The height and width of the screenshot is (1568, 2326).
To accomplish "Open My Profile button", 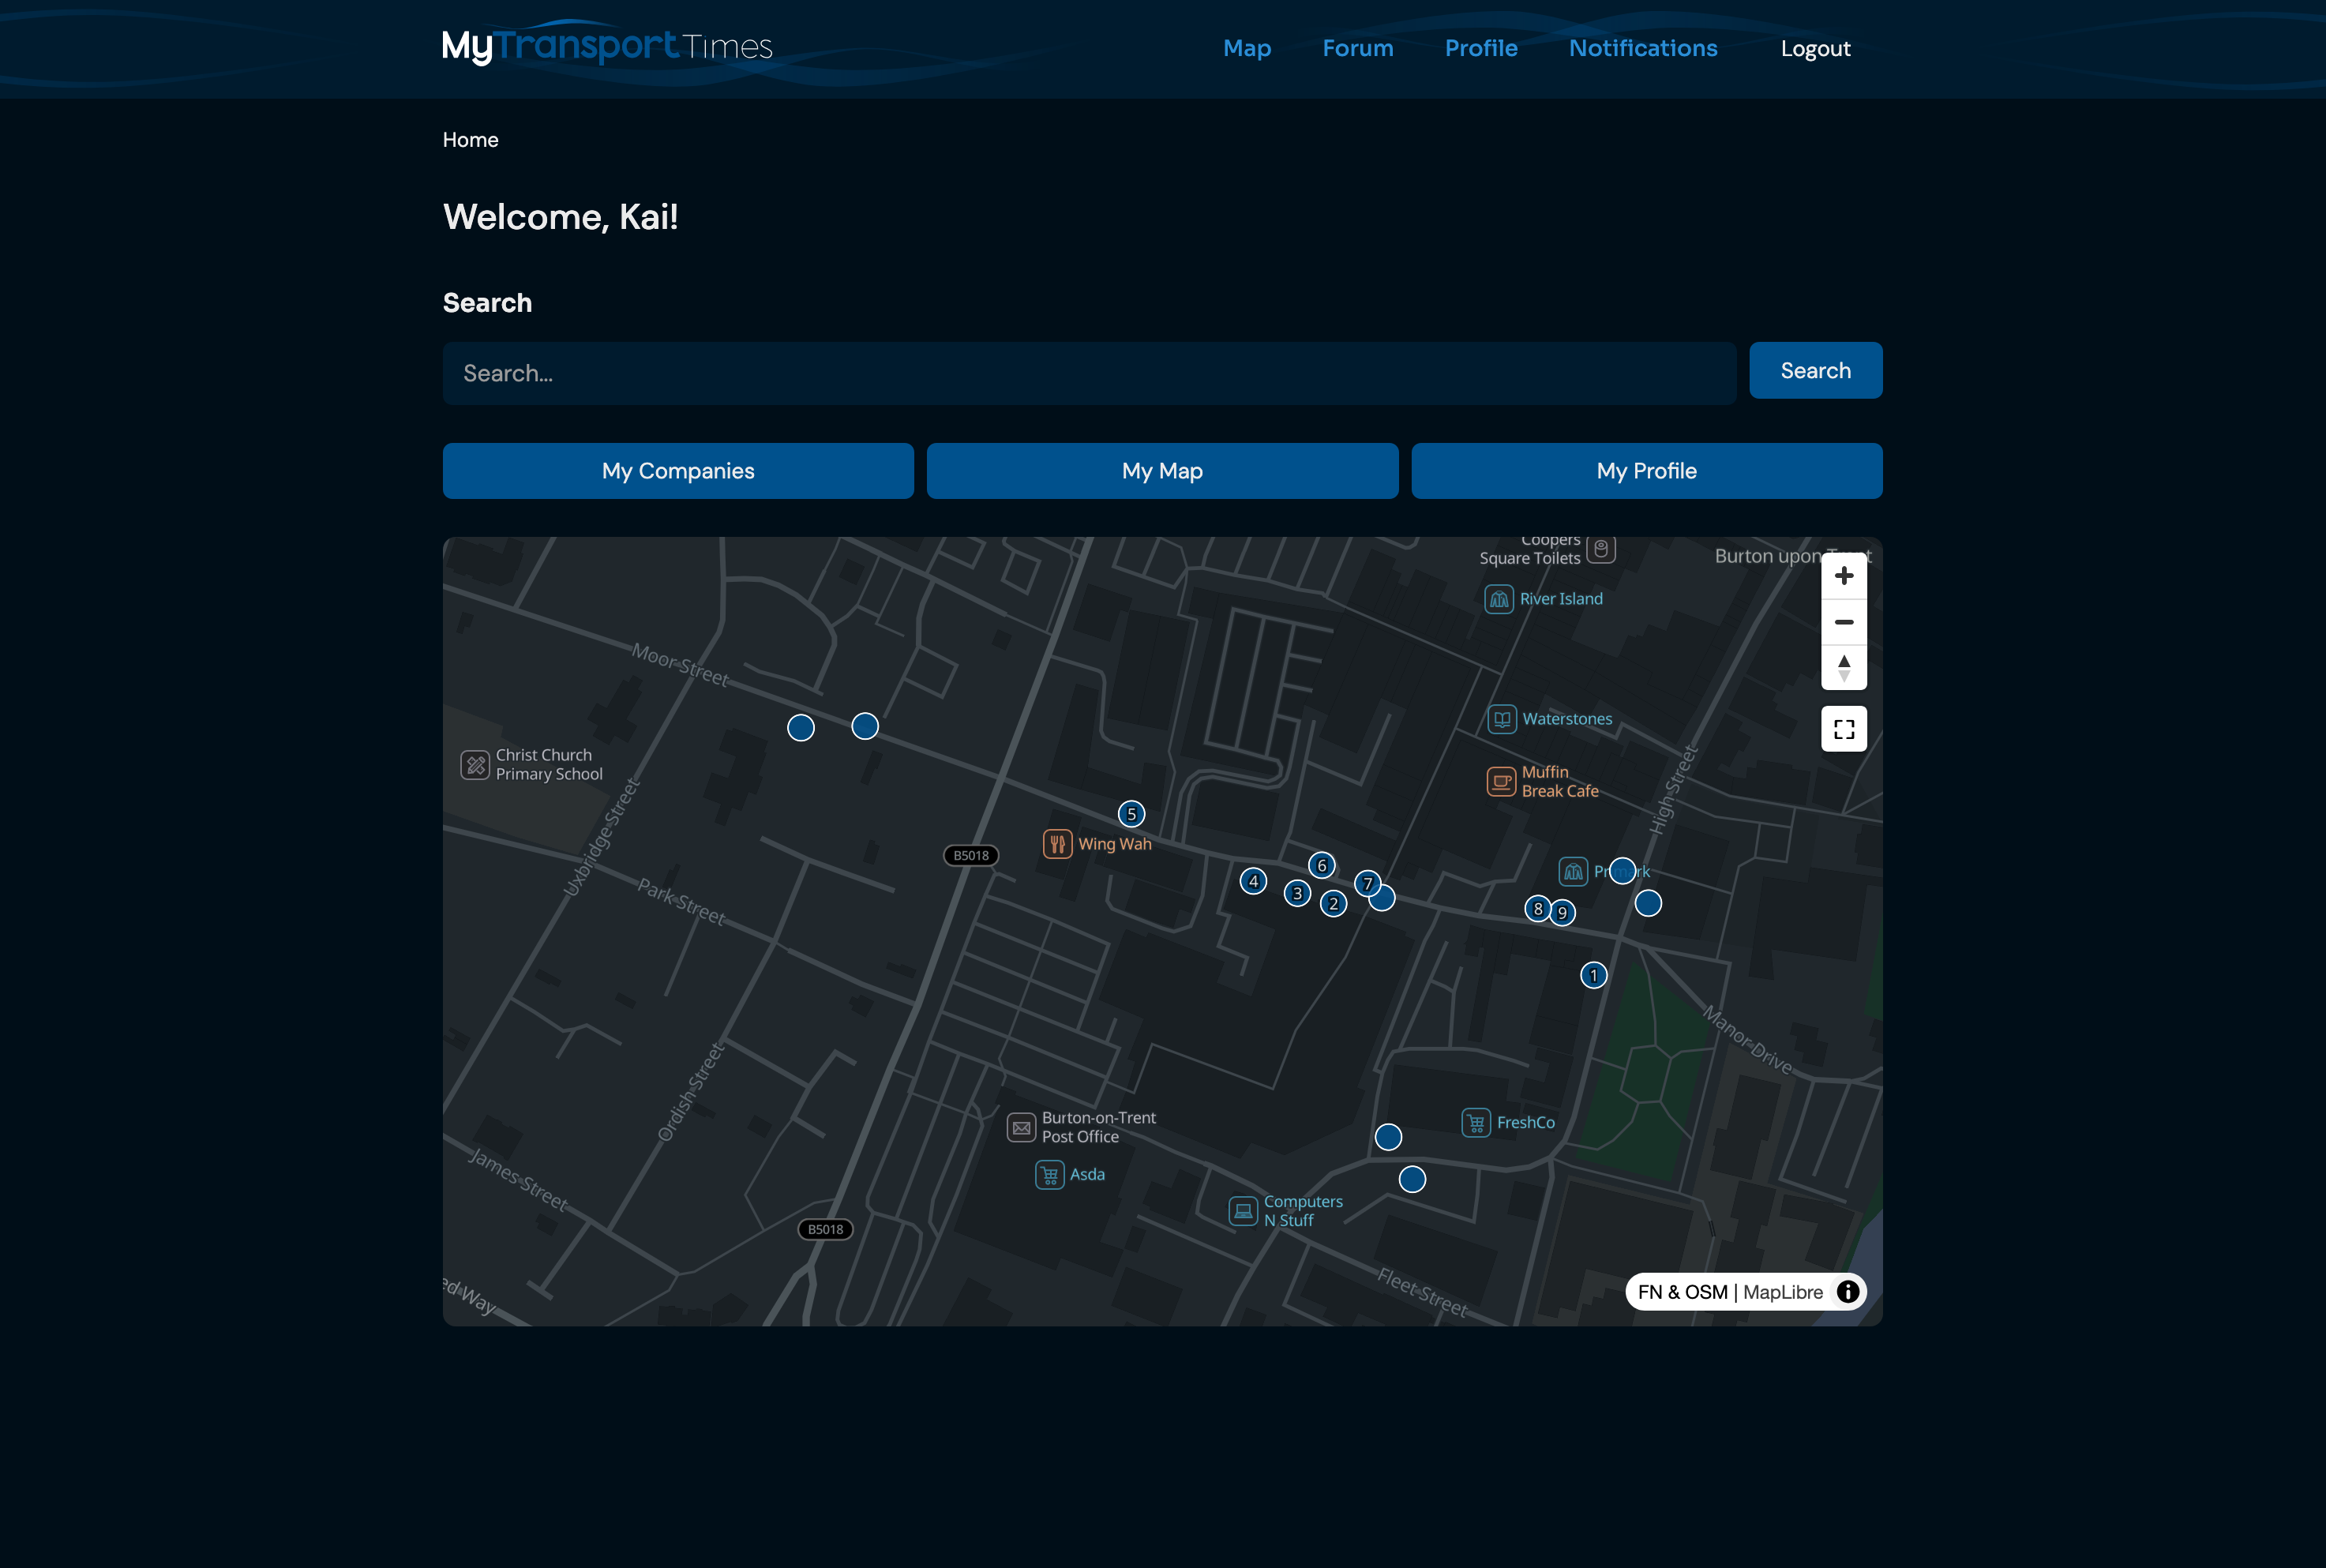I will (x=1647, y=471).
